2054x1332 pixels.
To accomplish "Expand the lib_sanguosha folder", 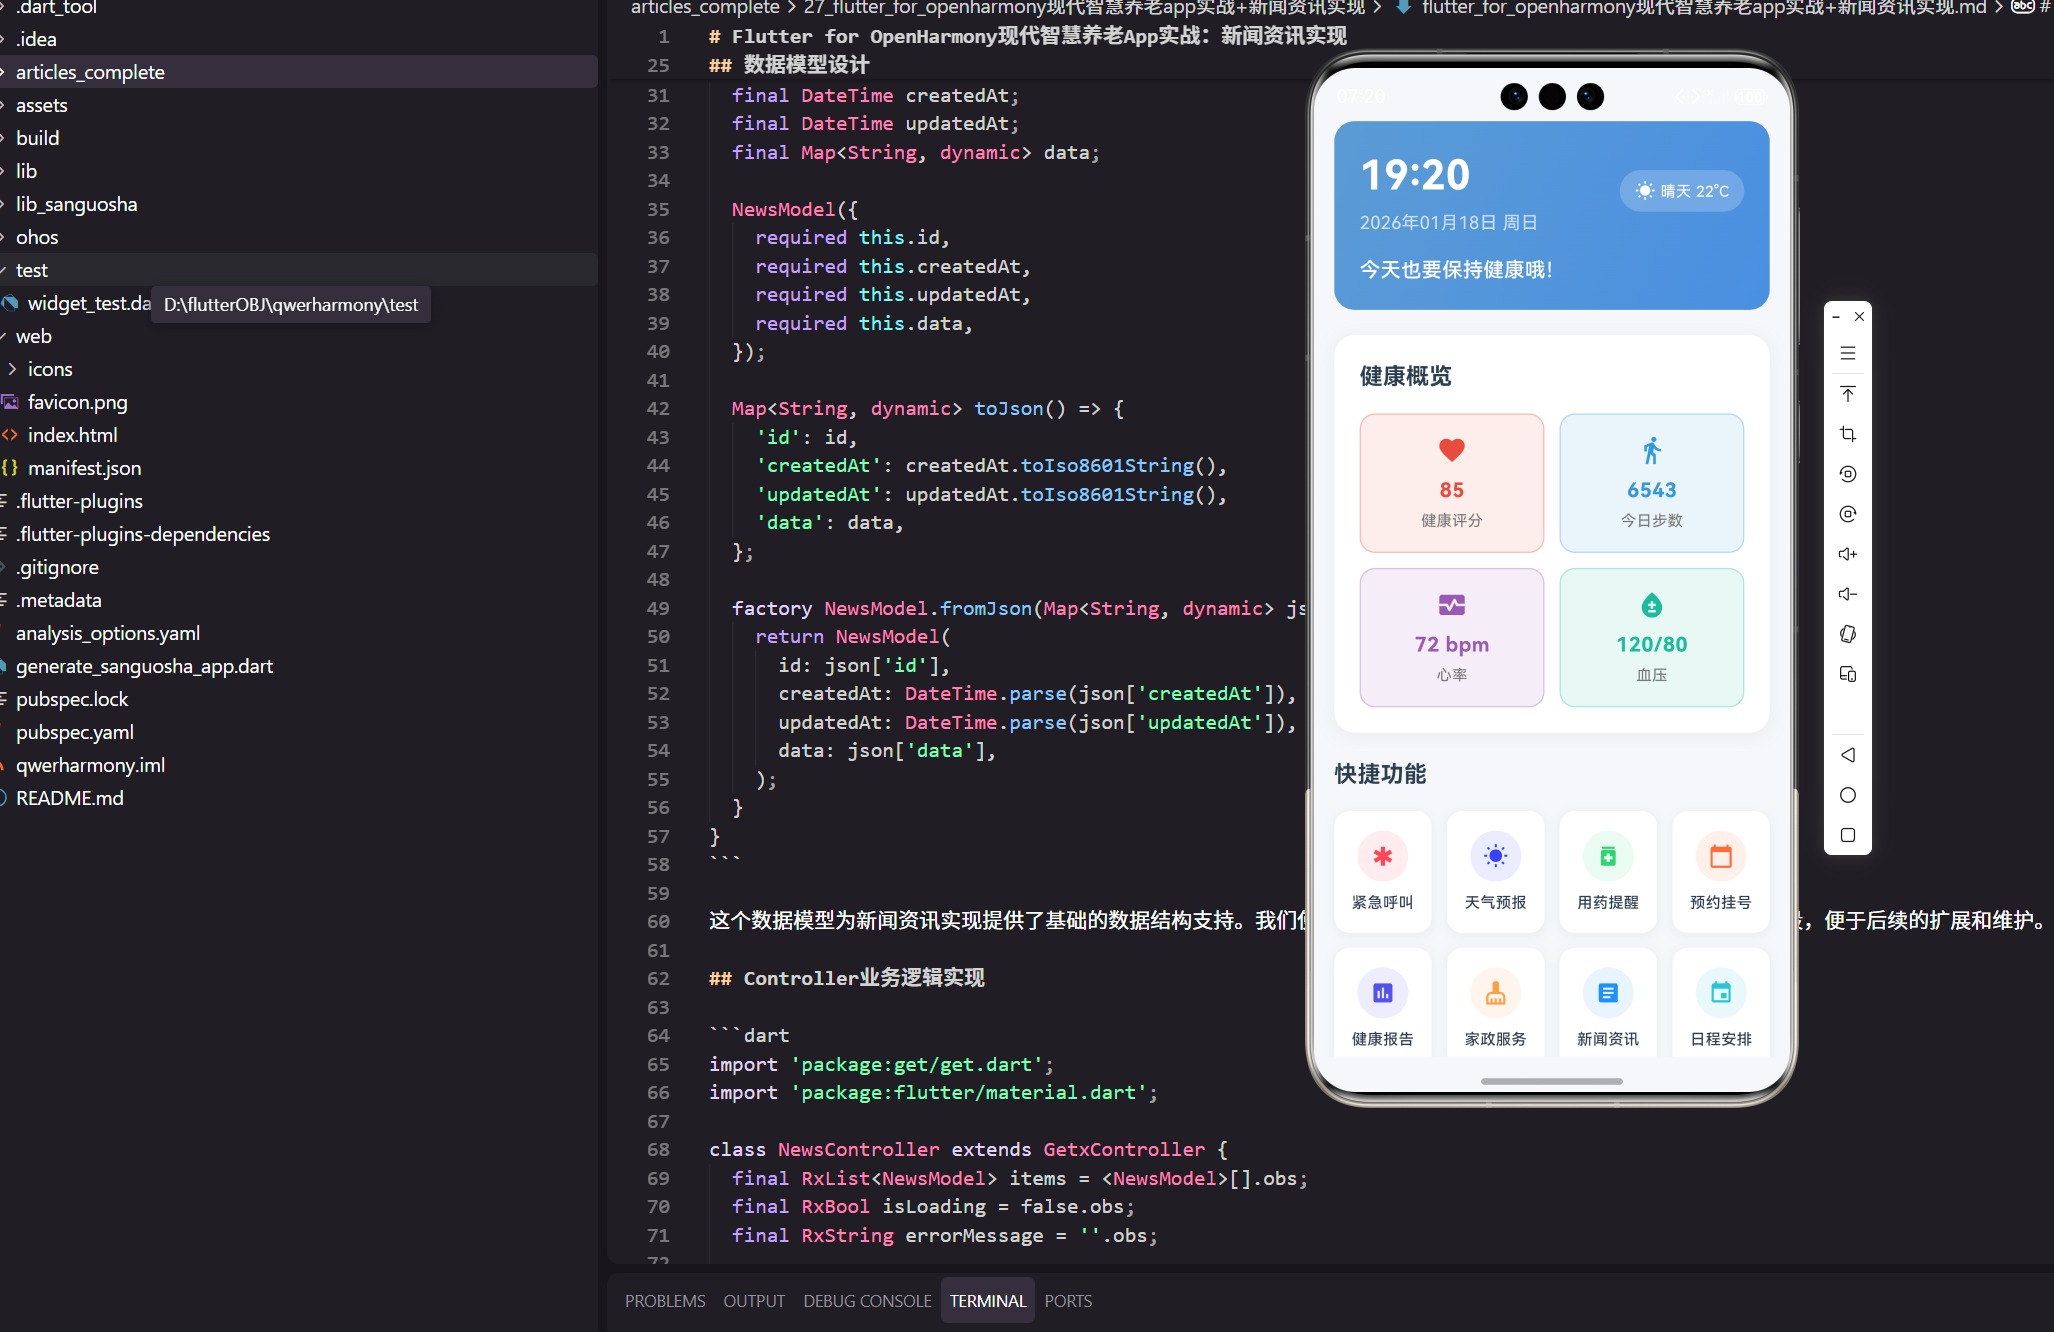I will tap(76, 204).
